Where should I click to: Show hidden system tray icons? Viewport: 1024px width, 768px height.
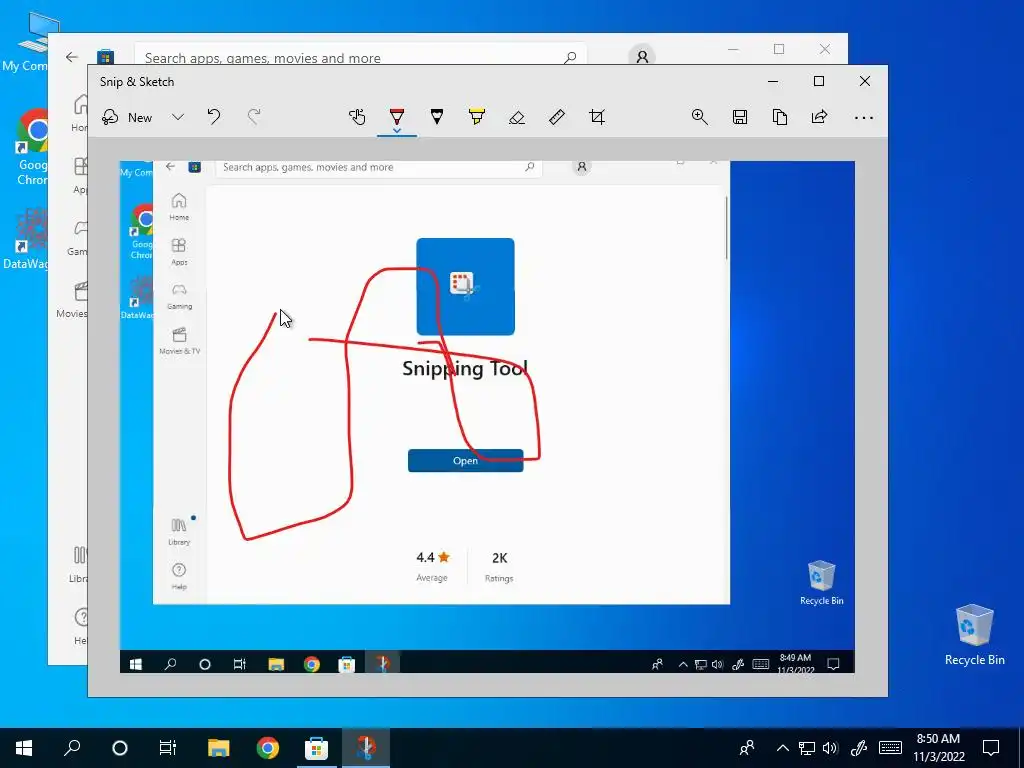click(x=782, y=748)
